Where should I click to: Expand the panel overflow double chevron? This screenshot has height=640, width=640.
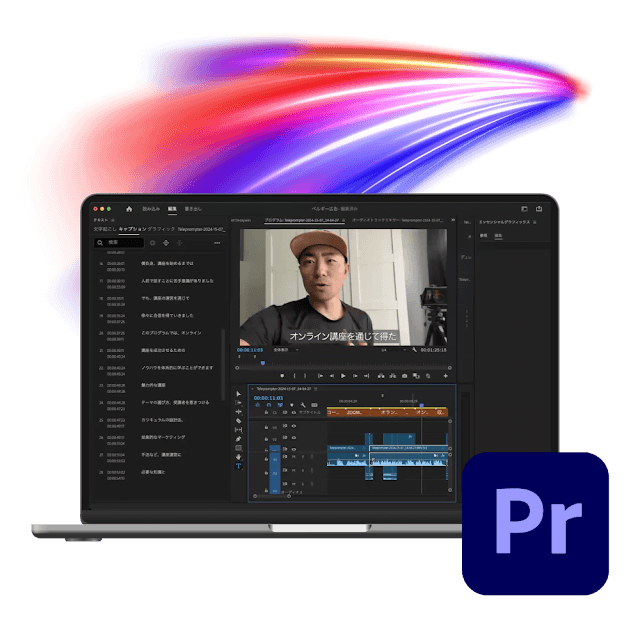pyautogui.click(x=453, y=220)
